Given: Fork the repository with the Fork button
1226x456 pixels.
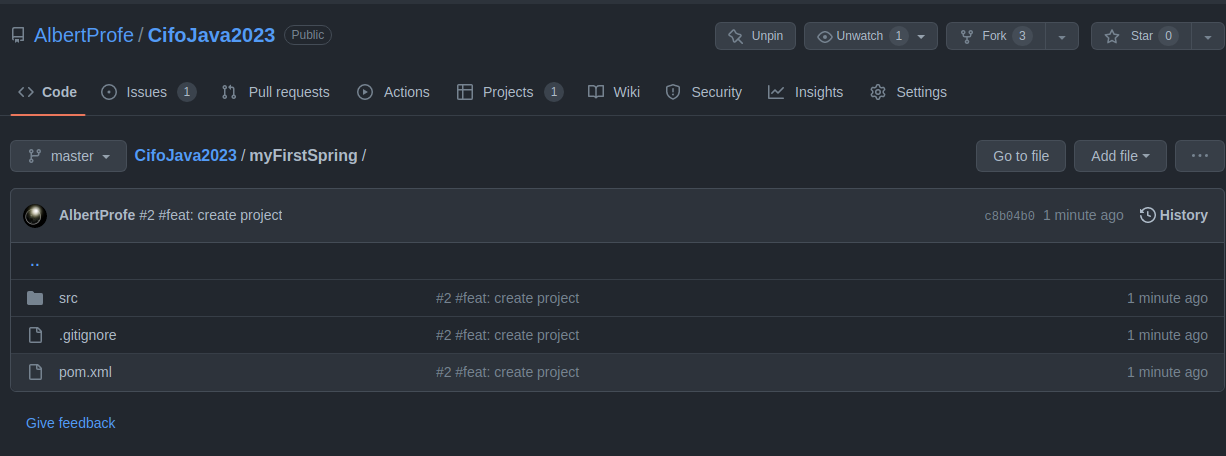Looking at the screenshot, I should click(x=995, y=36).
